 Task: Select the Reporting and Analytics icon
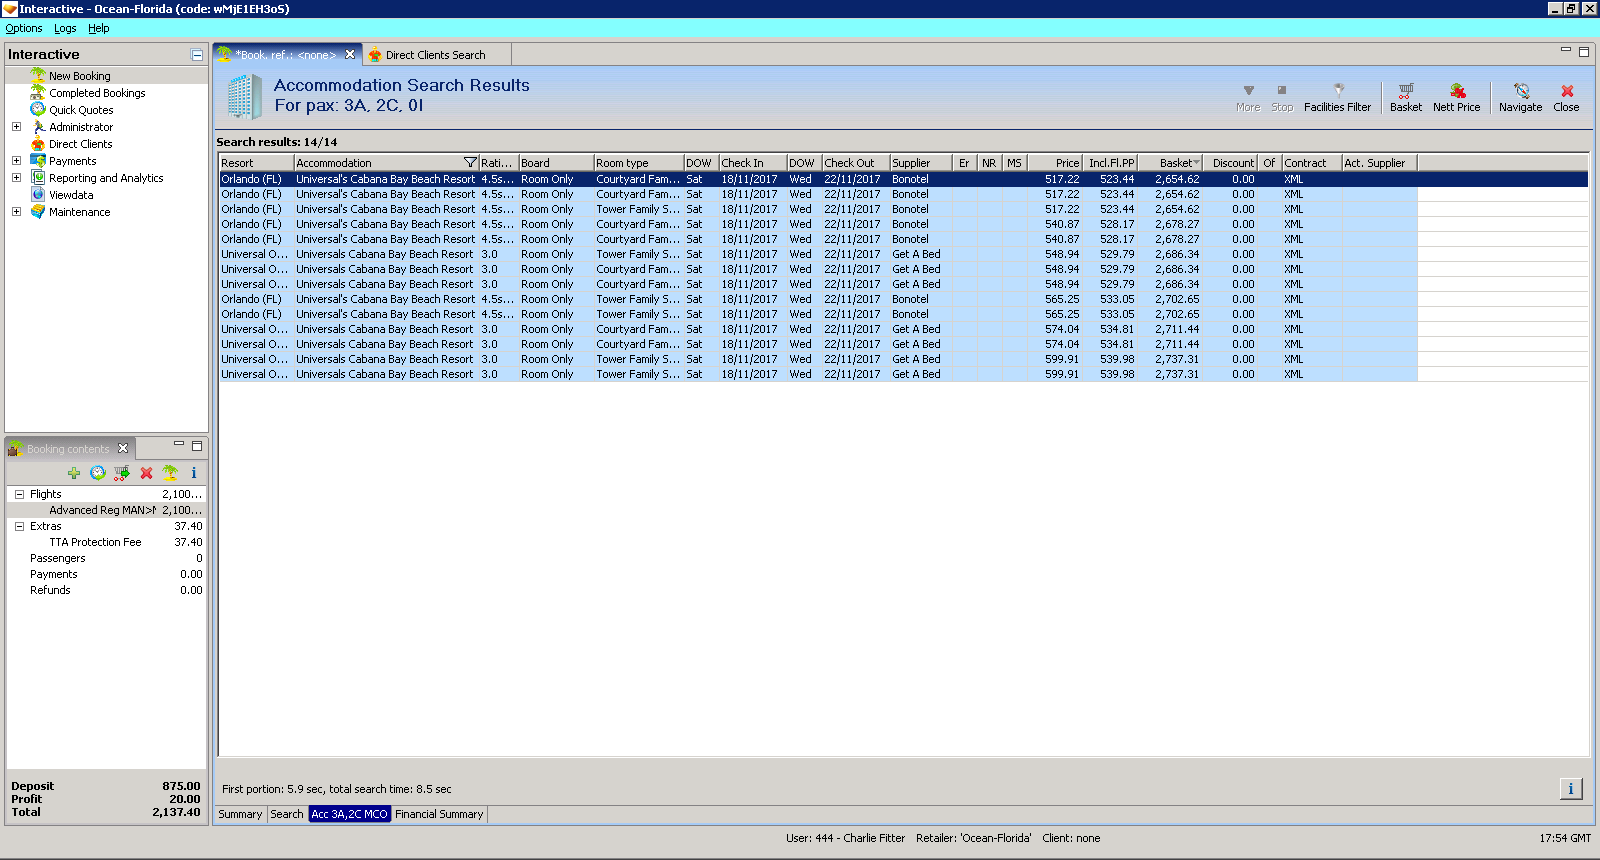pos(38,177)
